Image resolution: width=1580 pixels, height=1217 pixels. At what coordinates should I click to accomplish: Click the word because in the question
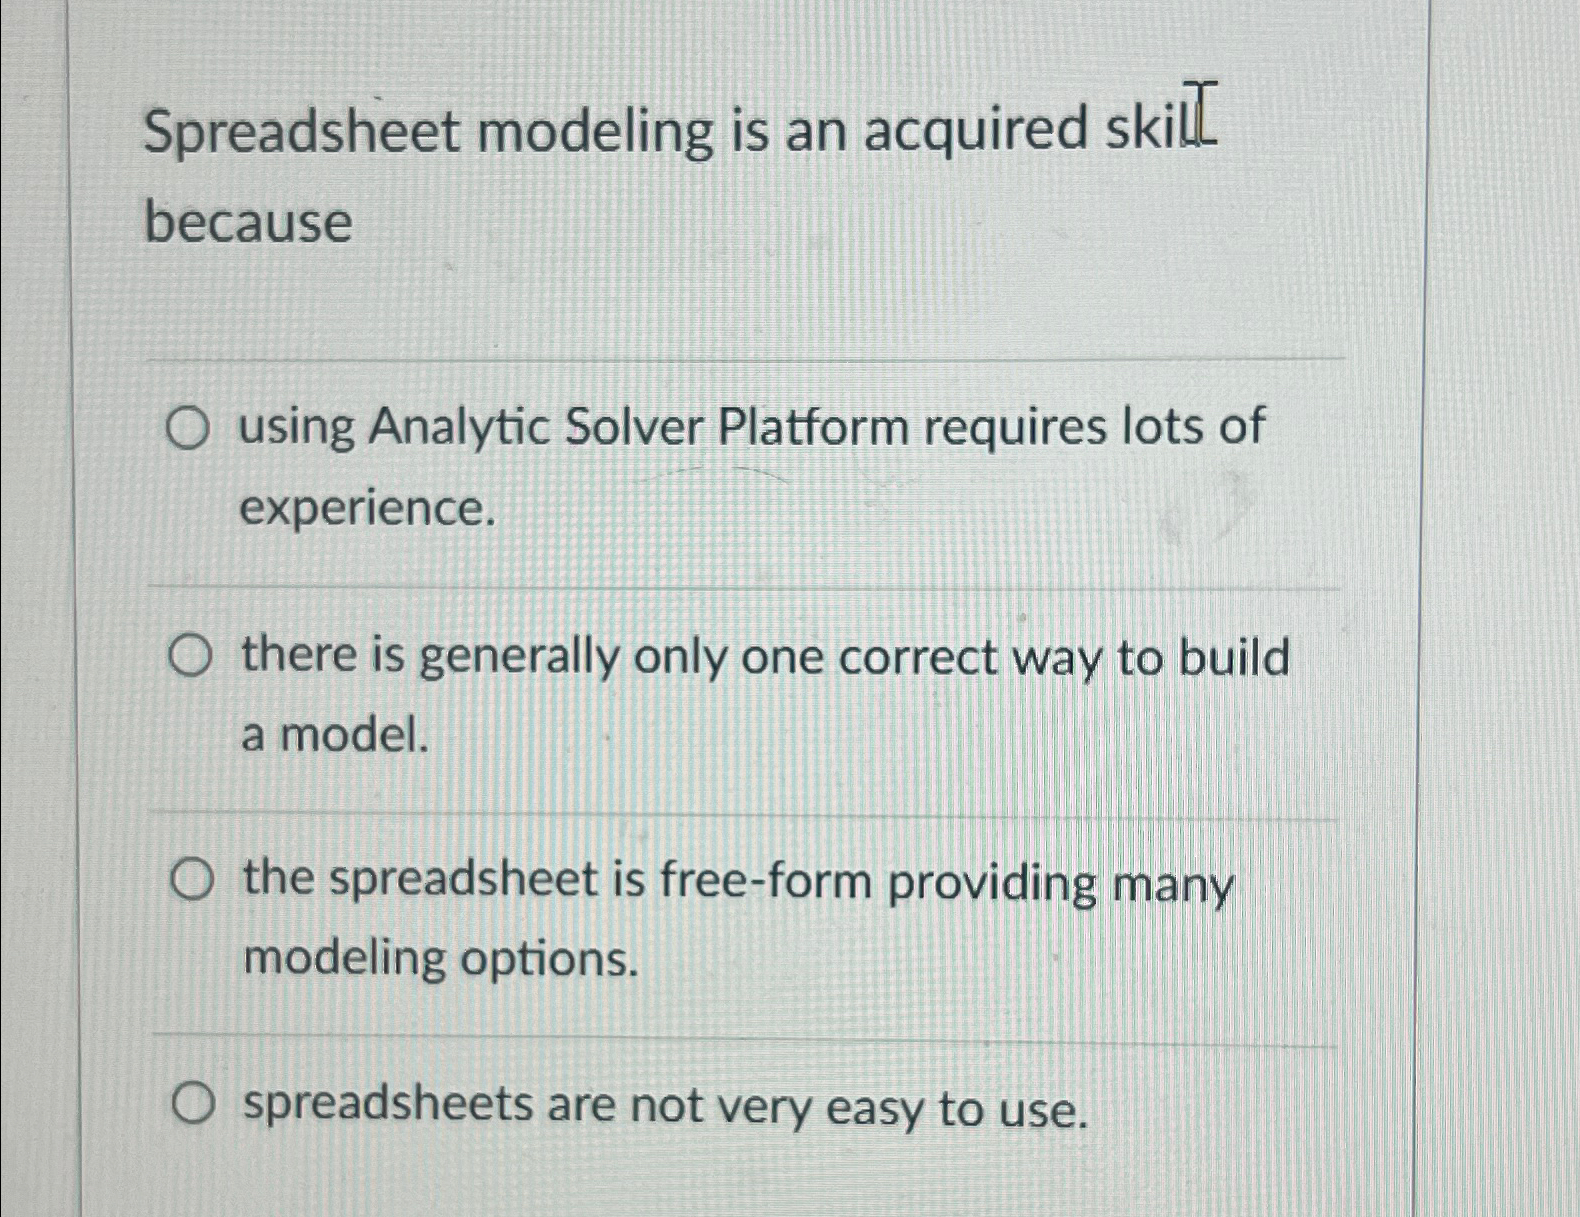click(x=247, y=222)
